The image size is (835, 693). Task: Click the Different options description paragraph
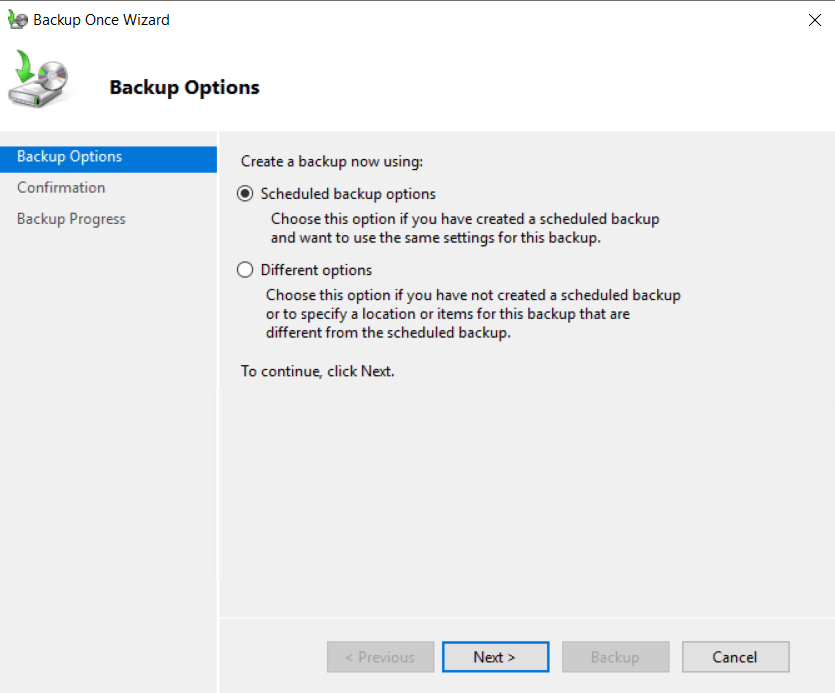(x=472, y=314)
